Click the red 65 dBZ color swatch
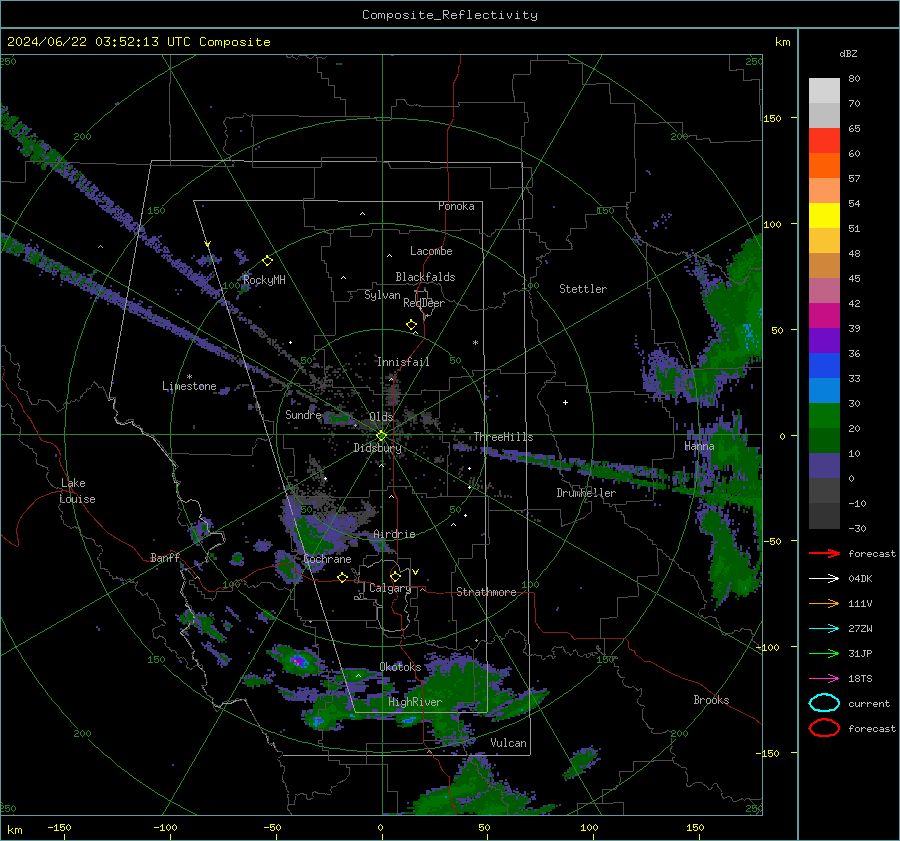Image resolution: width=900 pixels, height=841 pixels. coord(824,141)
